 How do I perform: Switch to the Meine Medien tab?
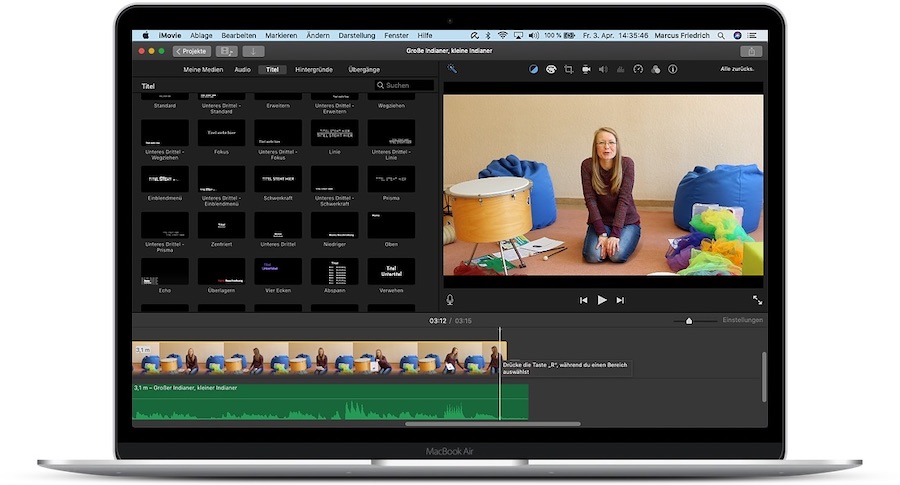[203, 69]
